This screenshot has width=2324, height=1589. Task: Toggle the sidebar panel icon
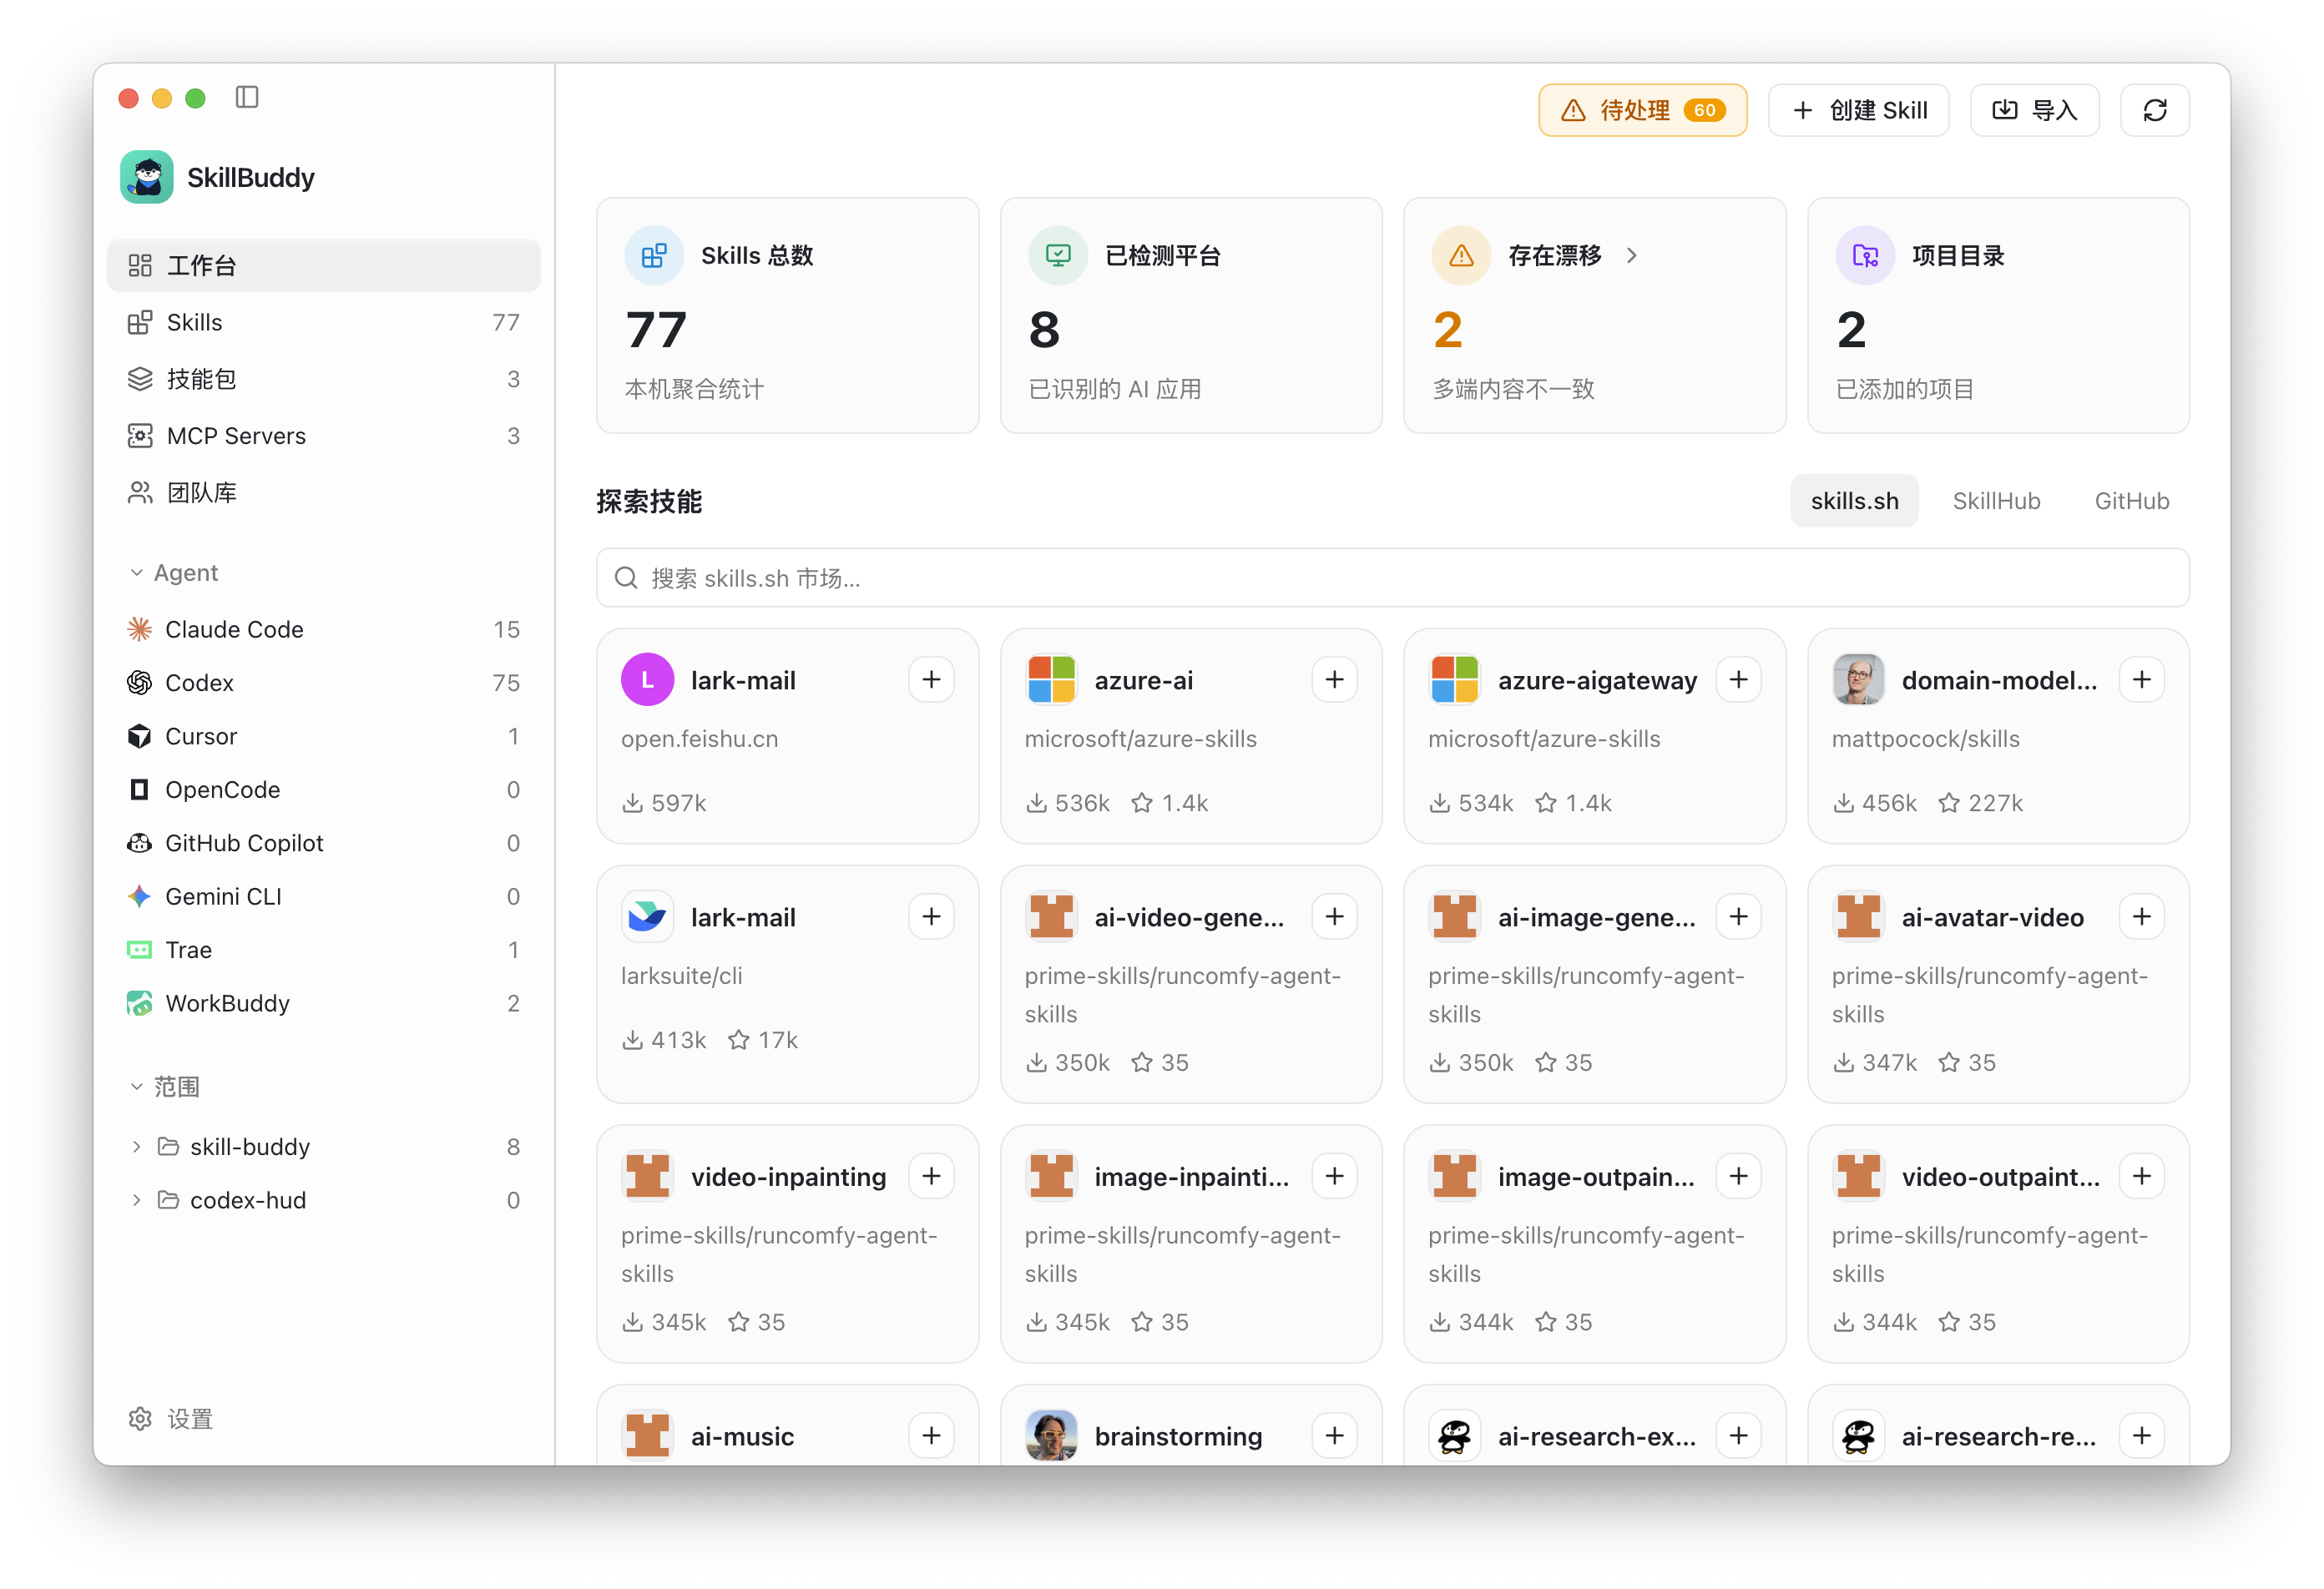247,97
